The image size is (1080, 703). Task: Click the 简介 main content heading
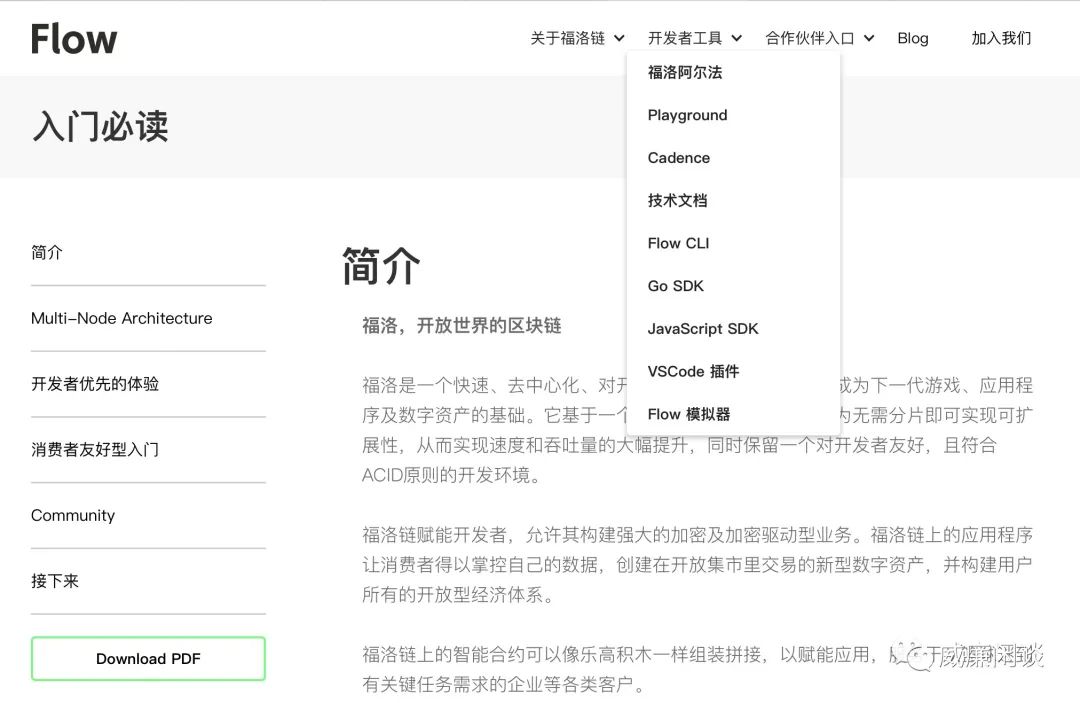coord(381,266)
